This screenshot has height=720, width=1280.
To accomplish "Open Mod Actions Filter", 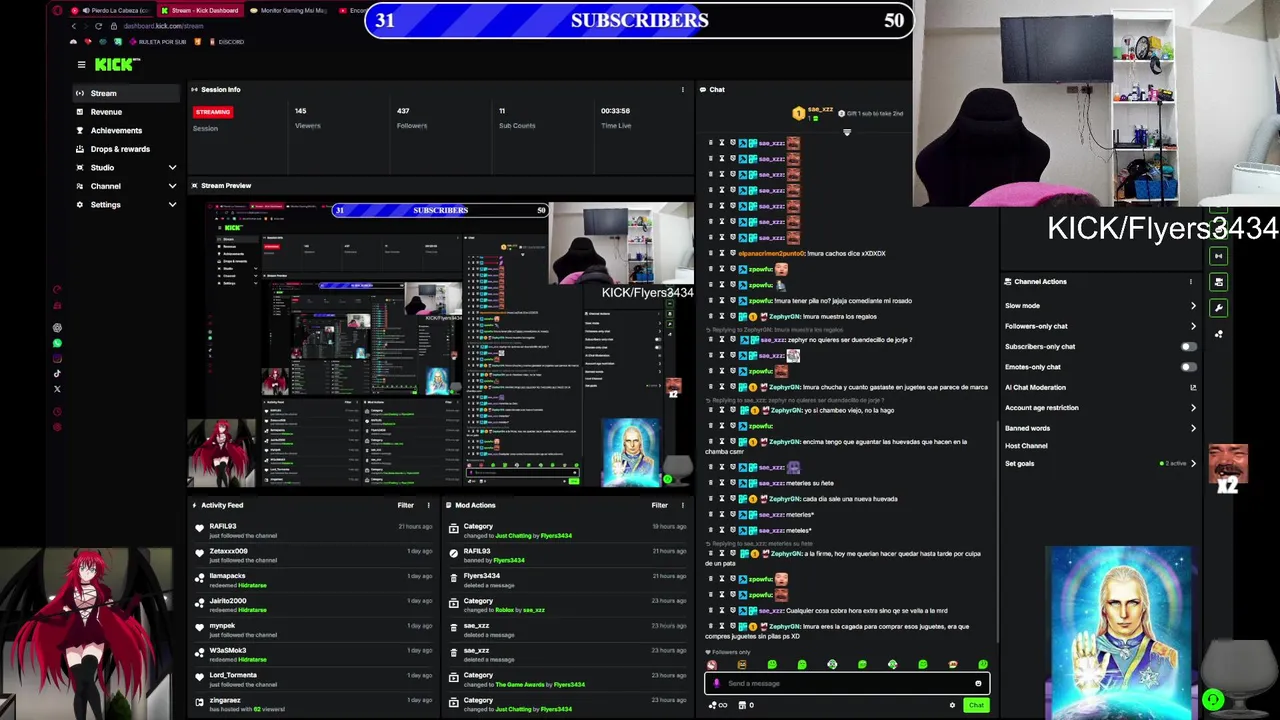I will (659, 506).
